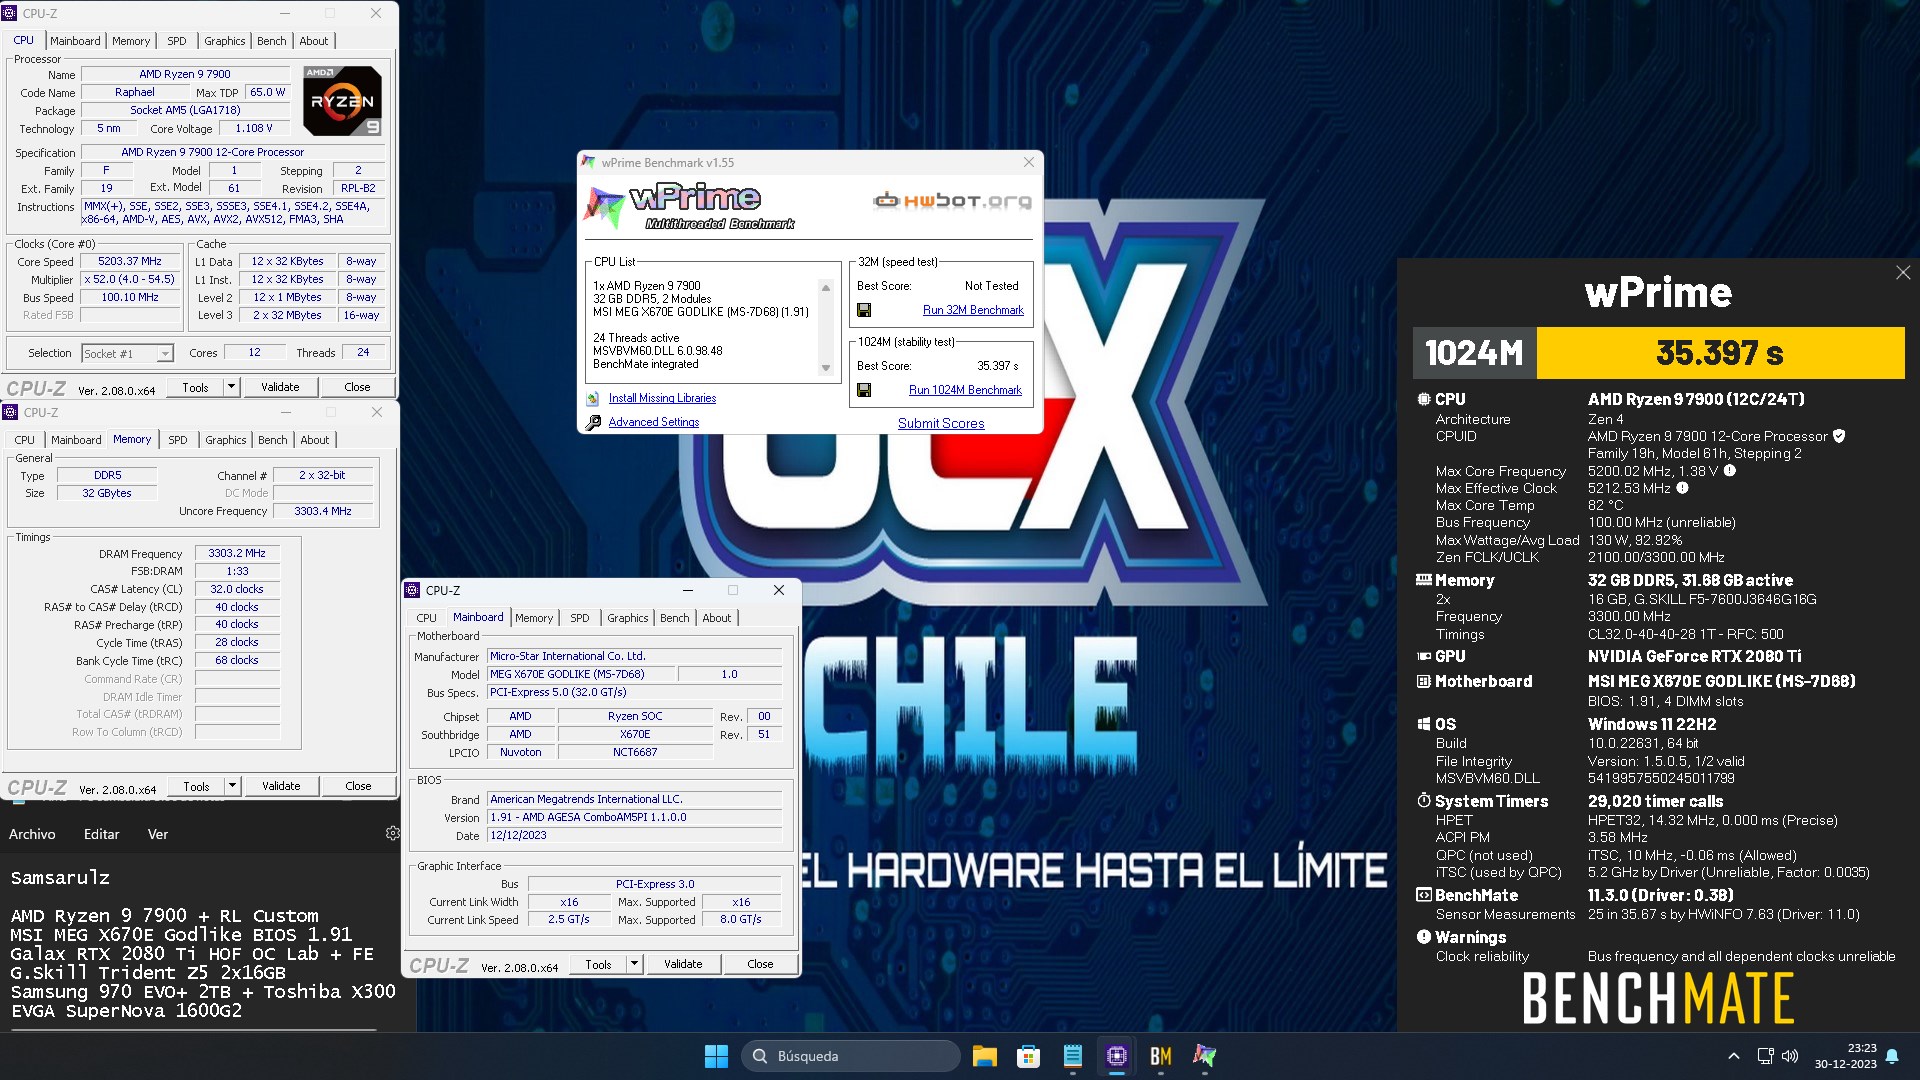Open Editar menu in Notepad

(101, 834)
